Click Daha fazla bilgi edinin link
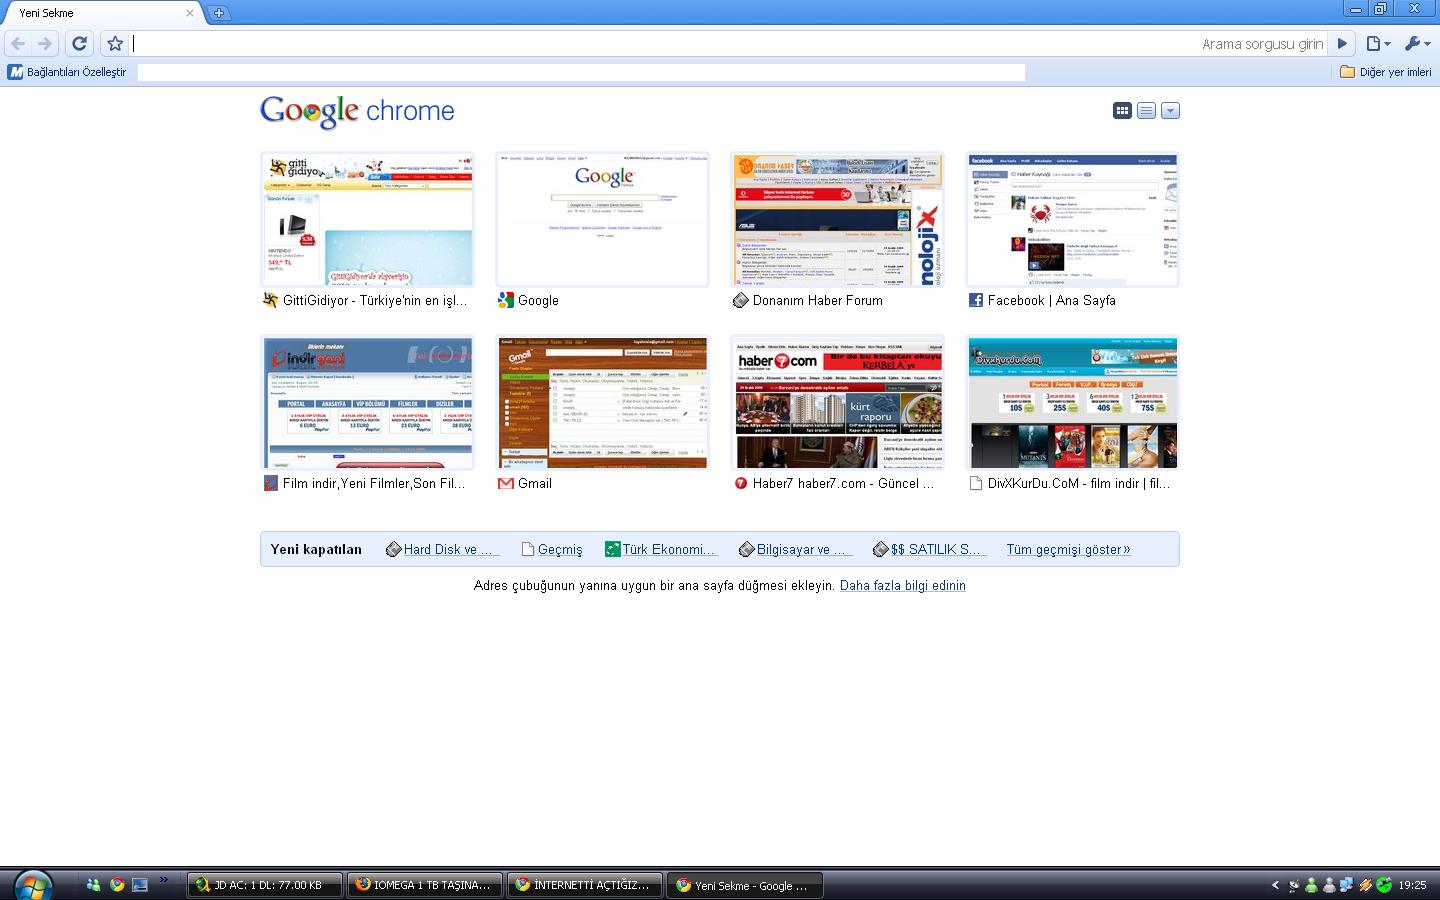Viewport: 1440px width, 900px height. click(x=903, y=586)
